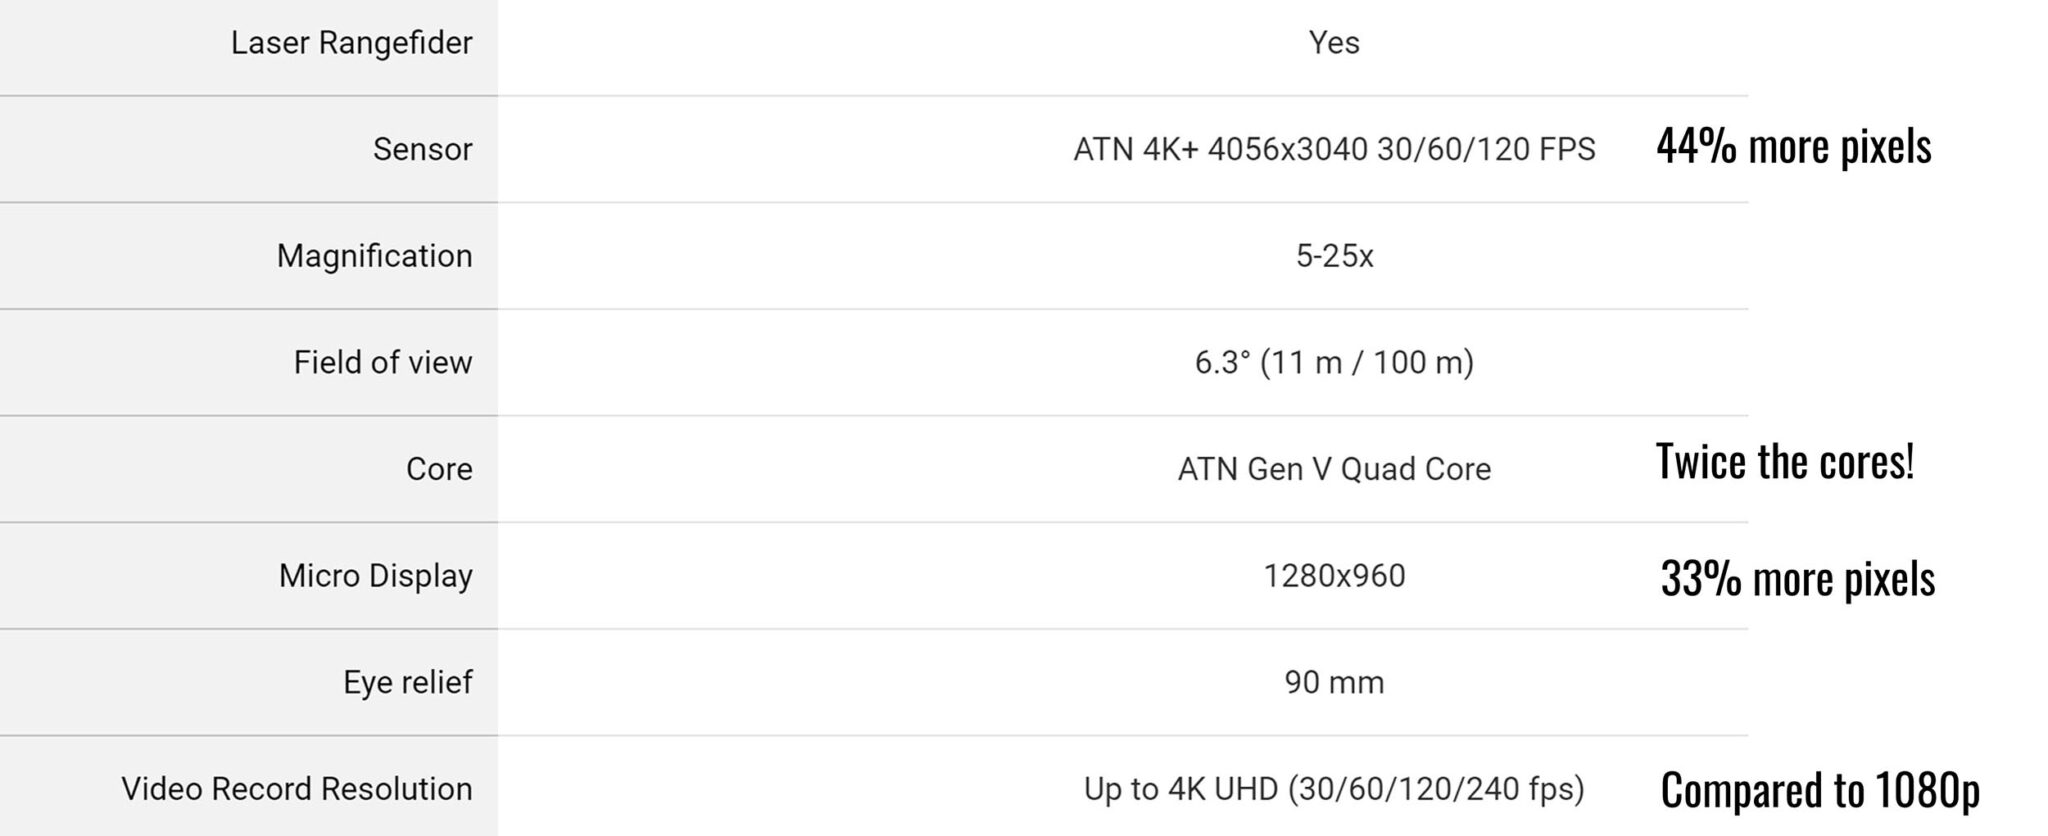Click the 'Twice the cores!' annotation
The image size is (2048, 836).
[x=1785, y=462]
